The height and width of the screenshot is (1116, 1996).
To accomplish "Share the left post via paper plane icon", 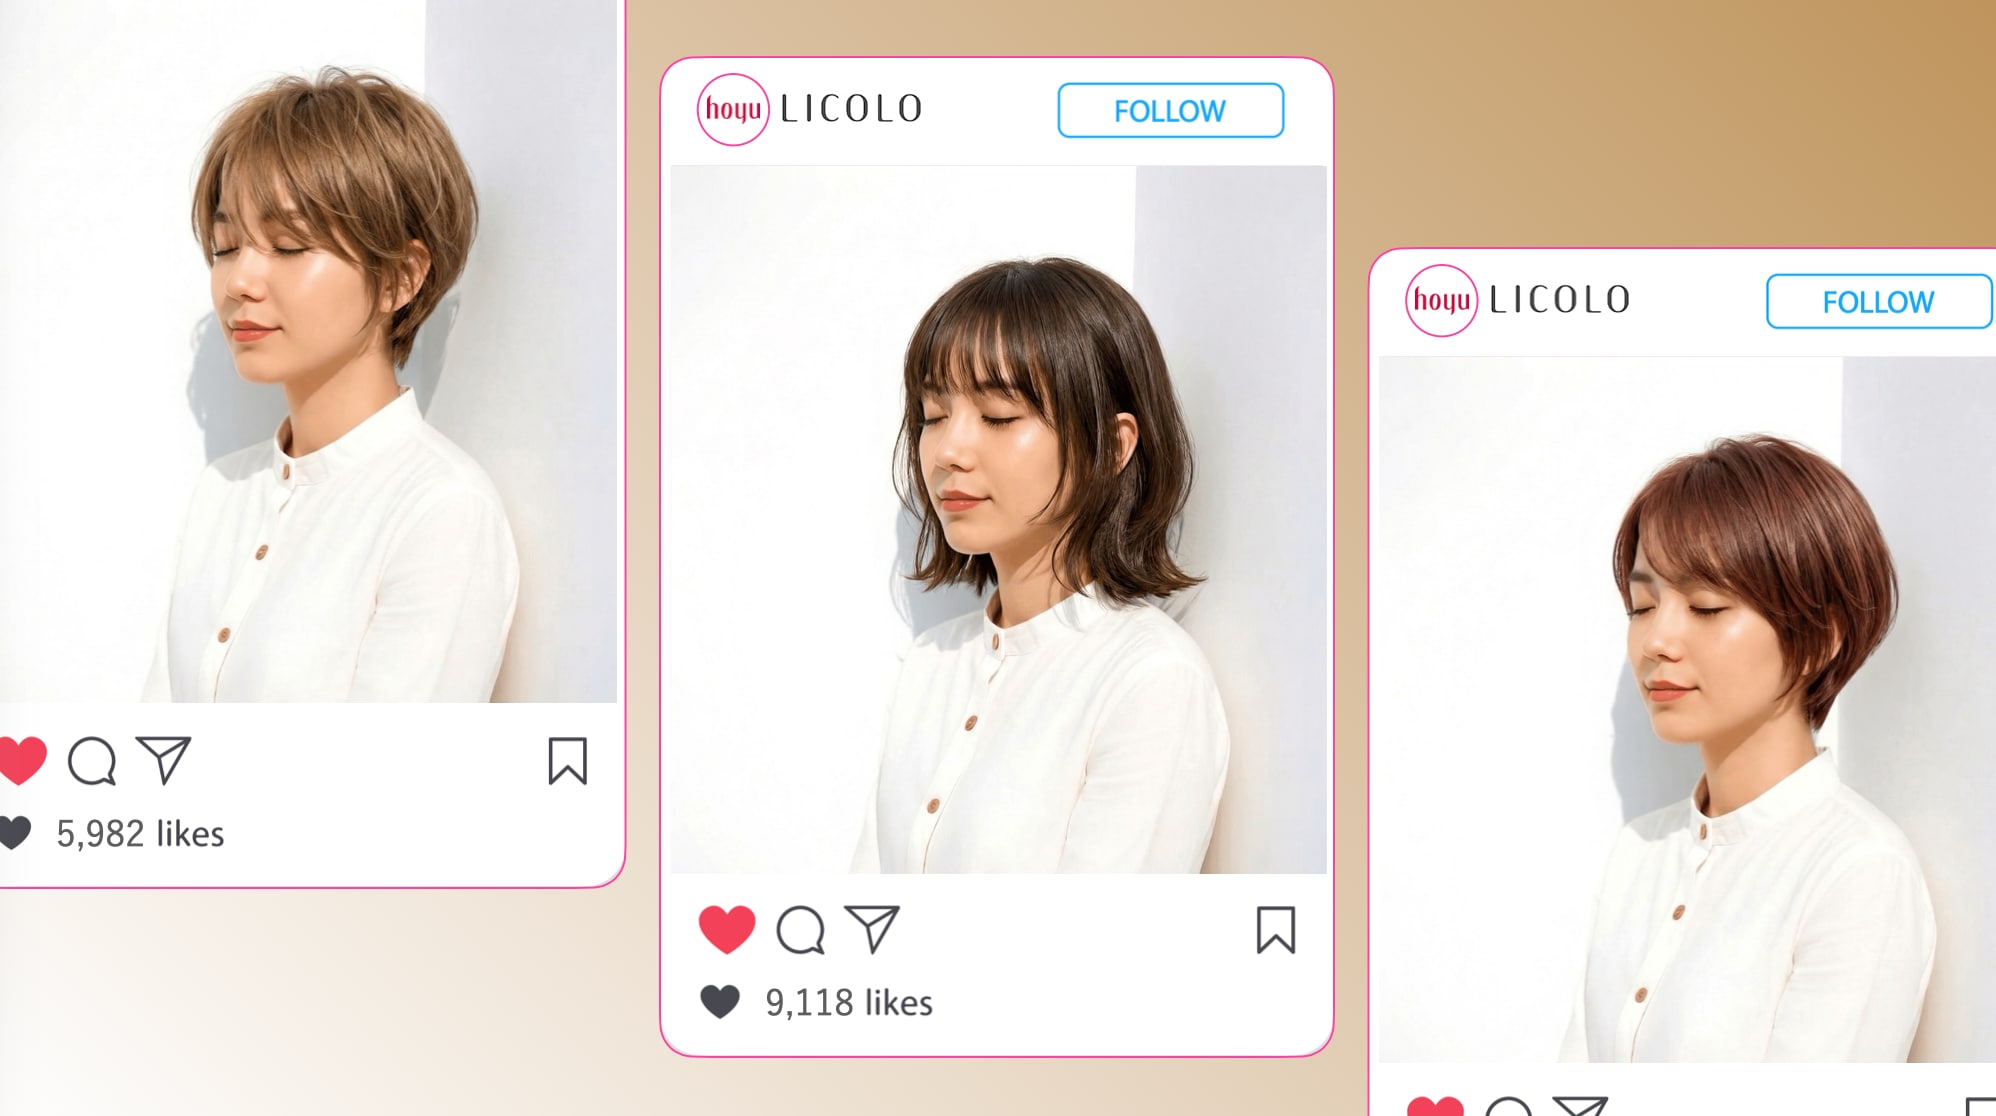I will (163, 760).
